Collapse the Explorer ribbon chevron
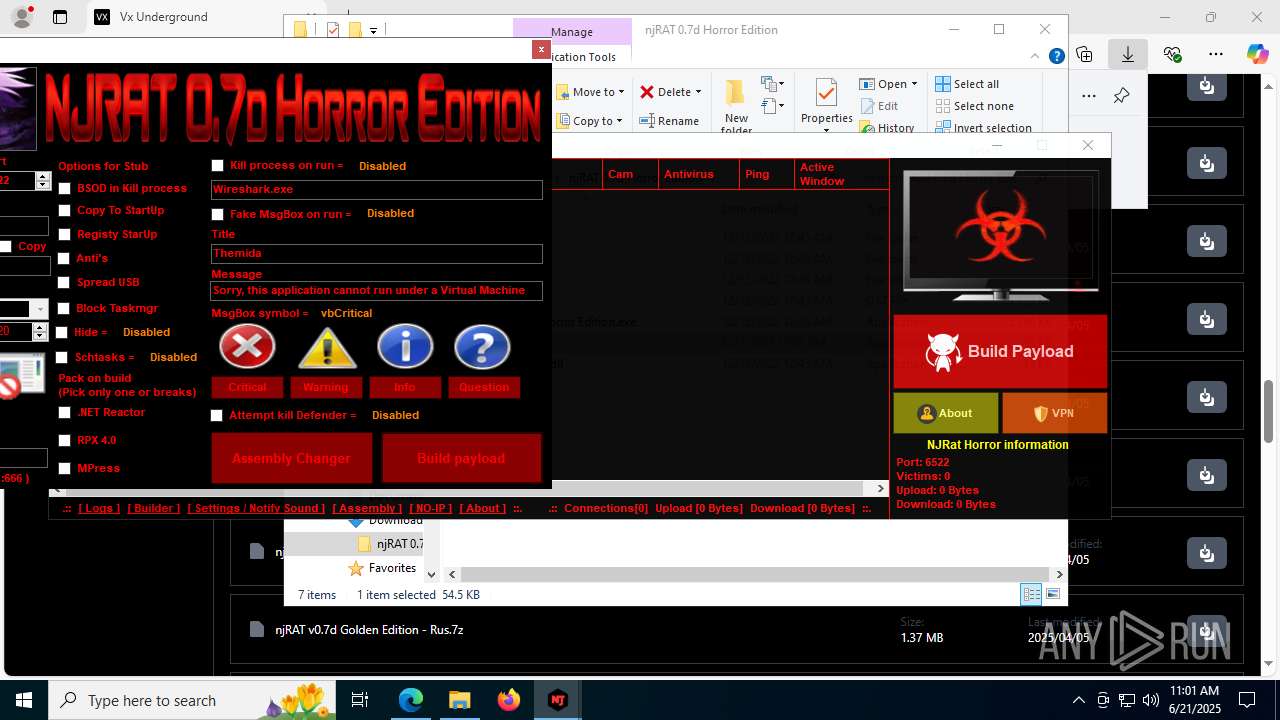 click(1036, 57)
